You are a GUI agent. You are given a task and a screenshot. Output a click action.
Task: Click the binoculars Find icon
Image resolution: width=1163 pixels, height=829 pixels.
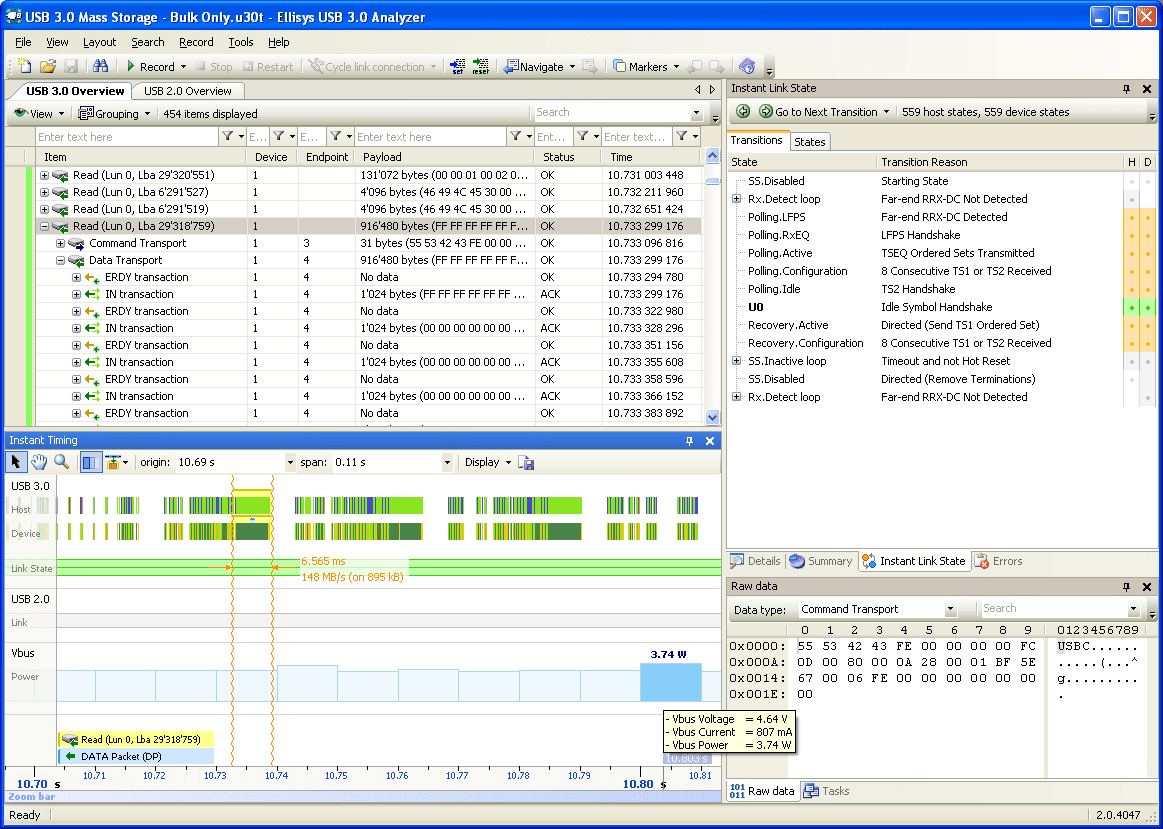pyautogui.click(x=100, y=67)
